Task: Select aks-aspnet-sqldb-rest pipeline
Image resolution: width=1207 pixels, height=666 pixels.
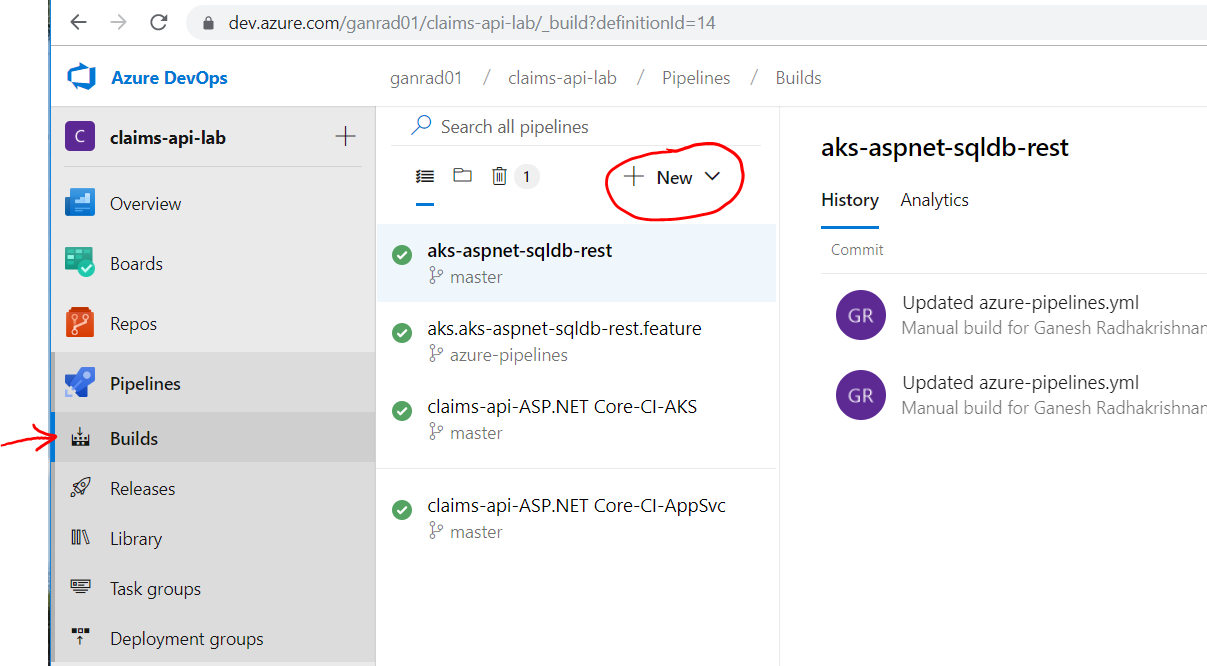Action: point(576,263)
